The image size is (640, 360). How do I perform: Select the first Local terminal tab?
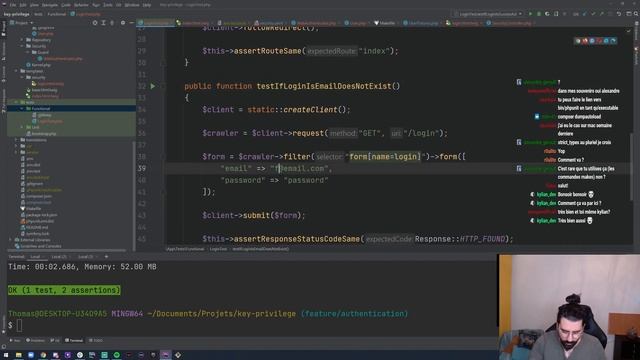coord(36,257)
